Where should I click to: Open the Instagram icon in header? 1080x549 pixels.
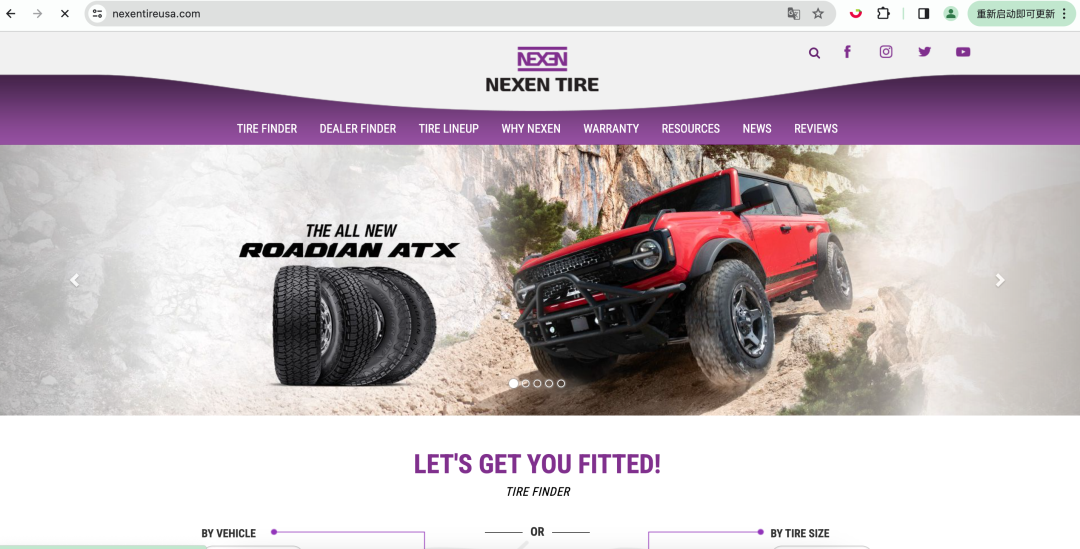click(x=886, y=52)
